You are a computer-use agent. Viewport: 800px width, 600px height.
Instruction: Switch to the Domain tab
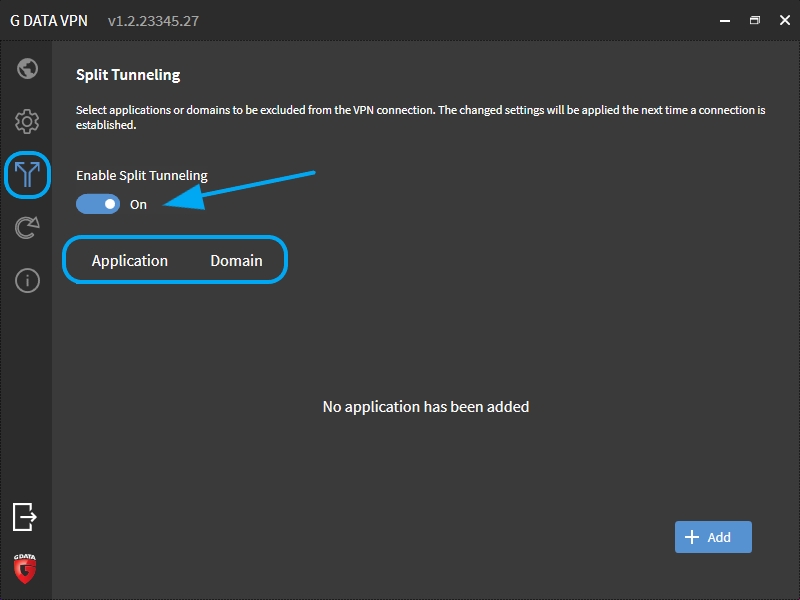pyautogui.click(x=236, y=261)
